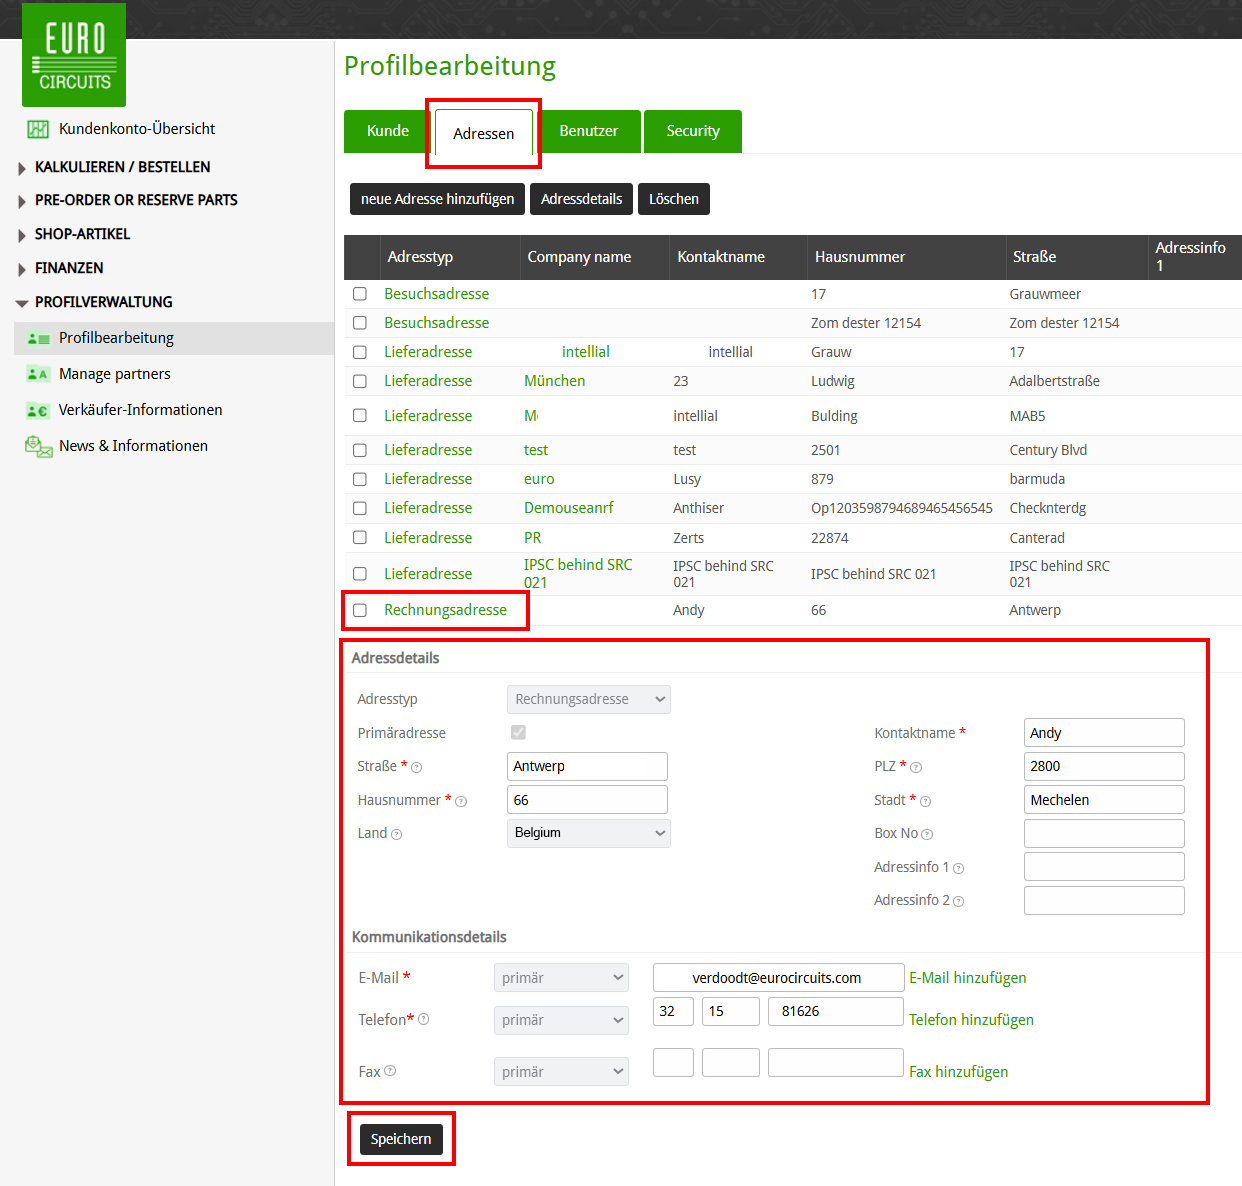Click the E-Mail hinzufügen link
Image resolution: width=1242 pixels, height=1186 pixels.
coord(967,978)
